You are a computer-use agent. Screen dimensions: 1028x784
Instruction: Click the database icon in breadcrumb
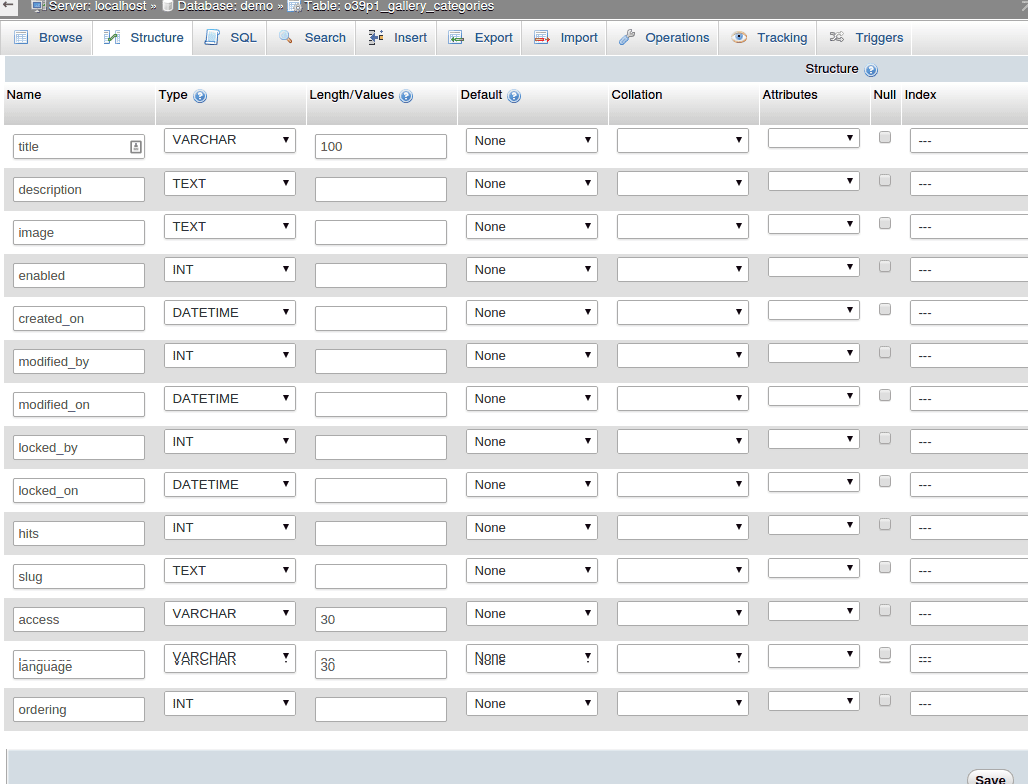168,6
